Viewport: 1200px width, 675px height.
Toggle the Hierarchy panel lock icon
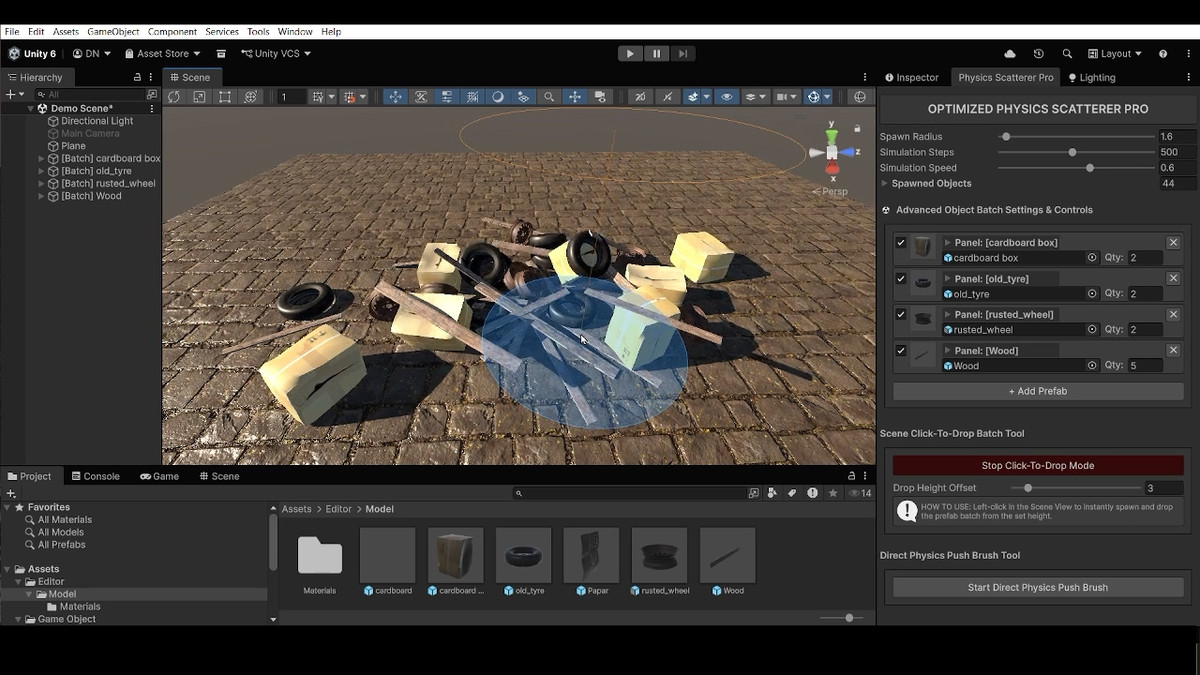tap(137, 77)
